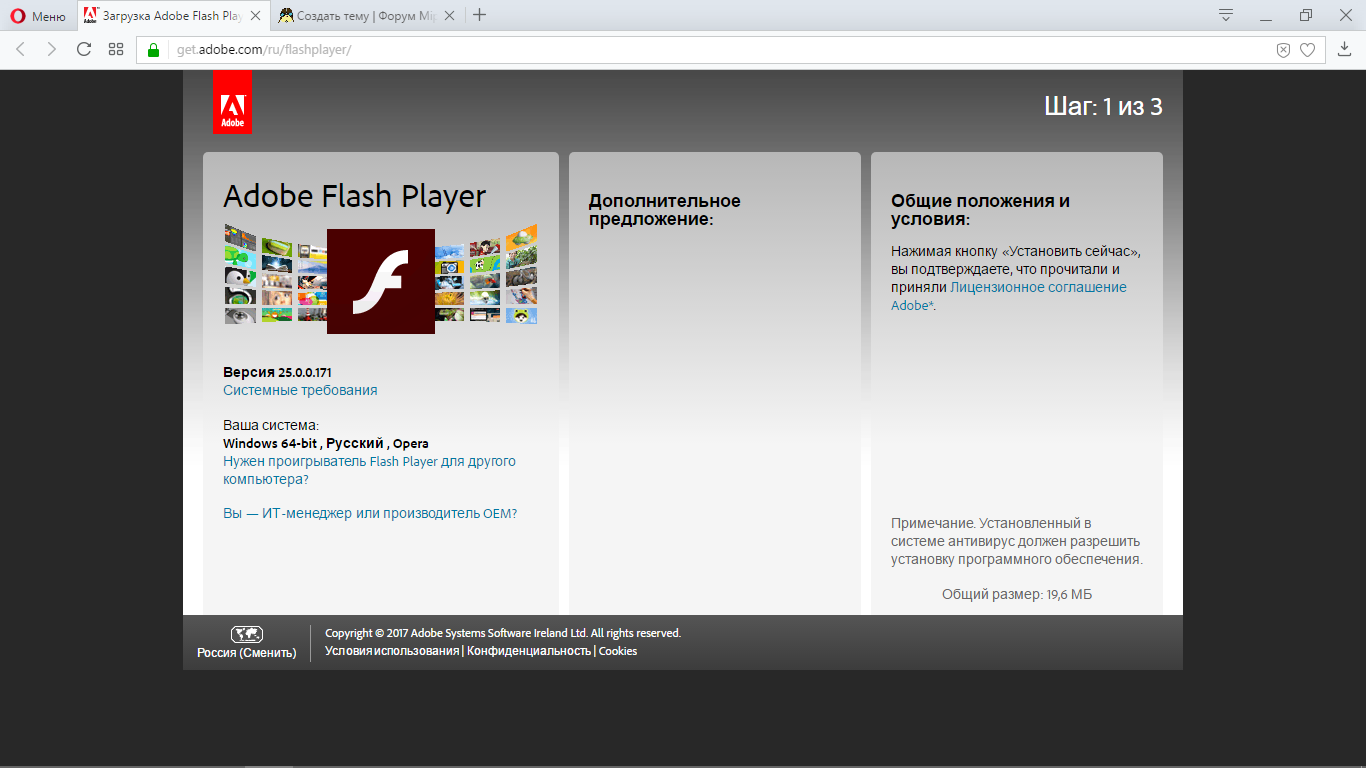Click the Дополнительное предложение heading
This screenshot has height=768, width=1366.
pos(665,210)
